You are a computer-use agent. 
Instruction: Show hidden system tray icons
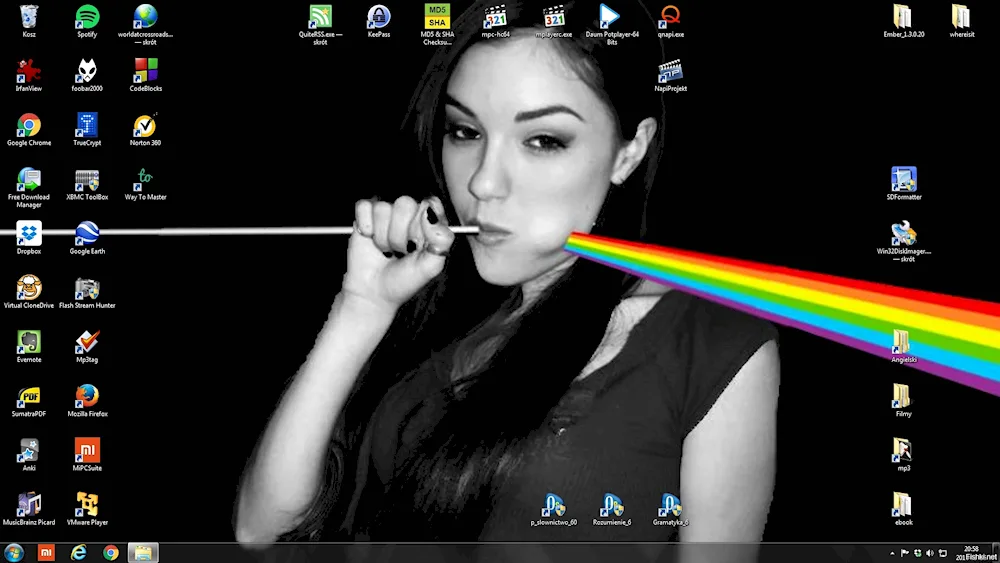tap(892, 553)
